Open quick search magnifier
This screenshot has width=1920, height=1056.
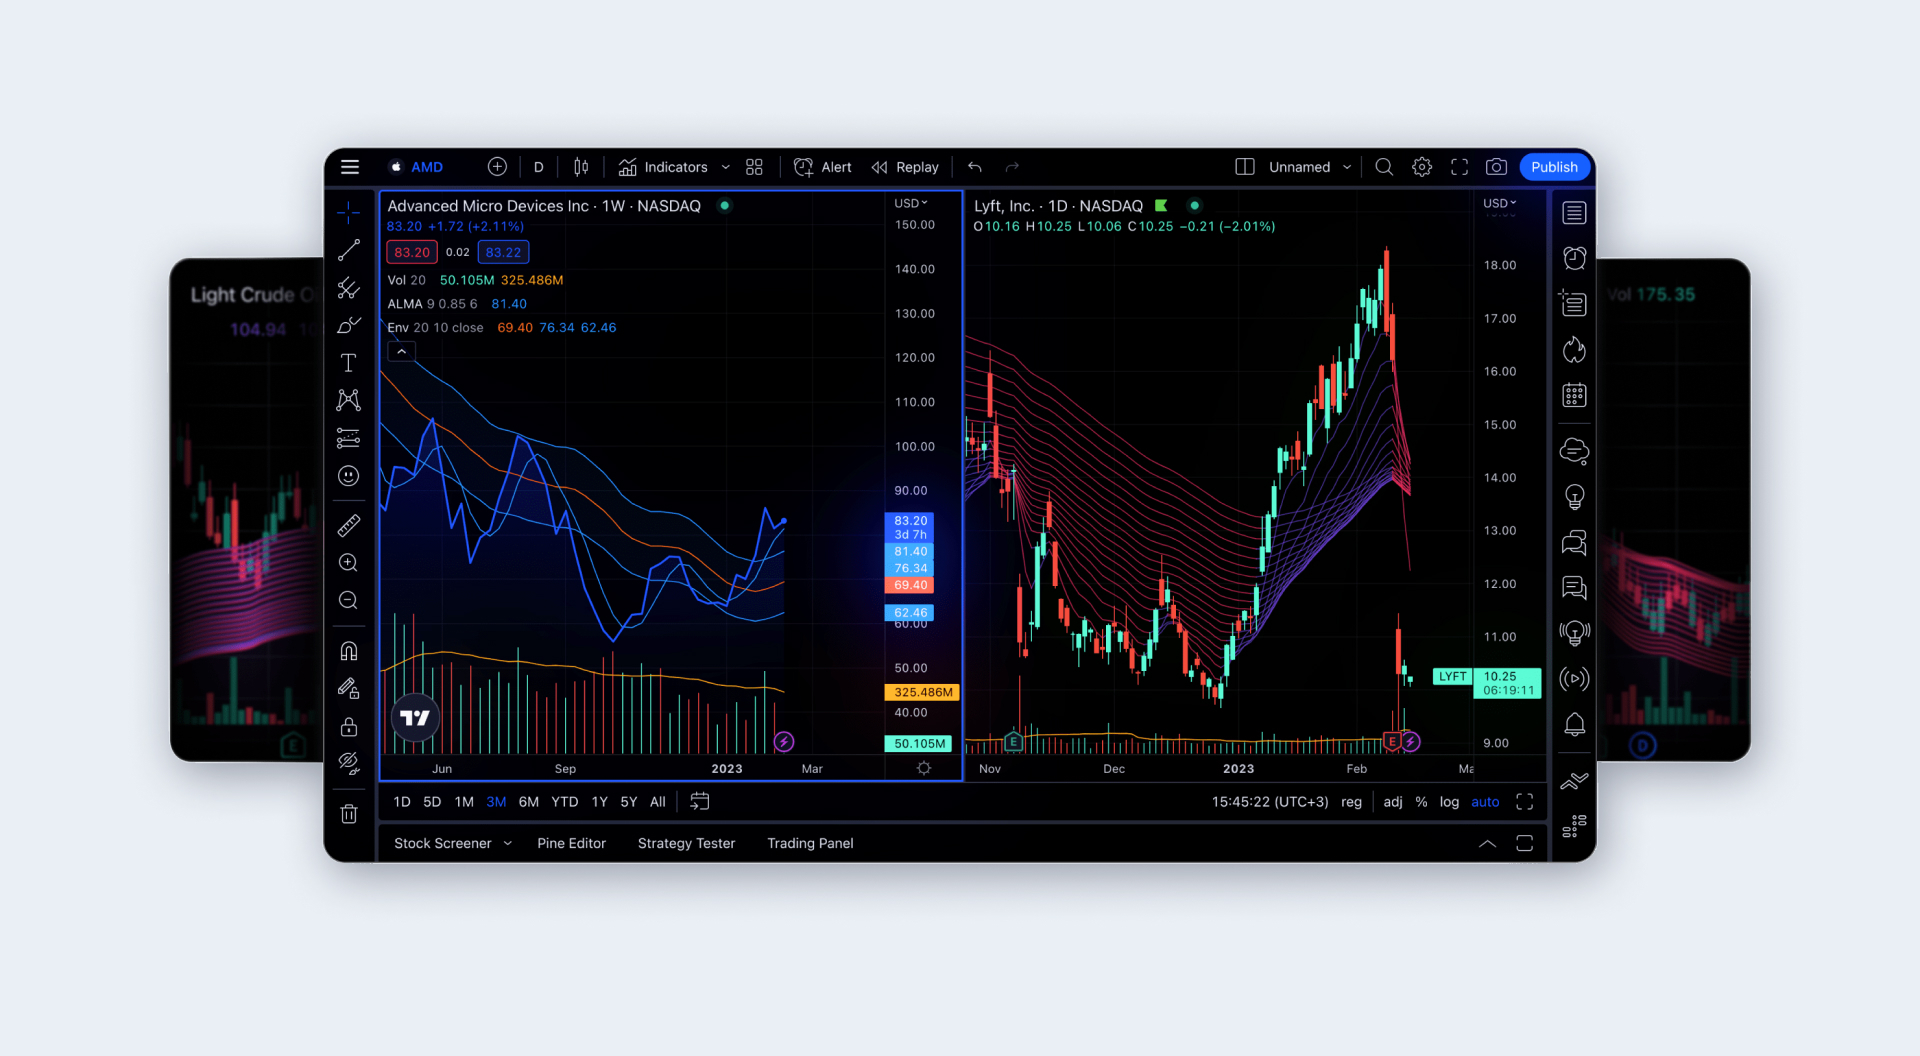click(x=1384, y=167)
